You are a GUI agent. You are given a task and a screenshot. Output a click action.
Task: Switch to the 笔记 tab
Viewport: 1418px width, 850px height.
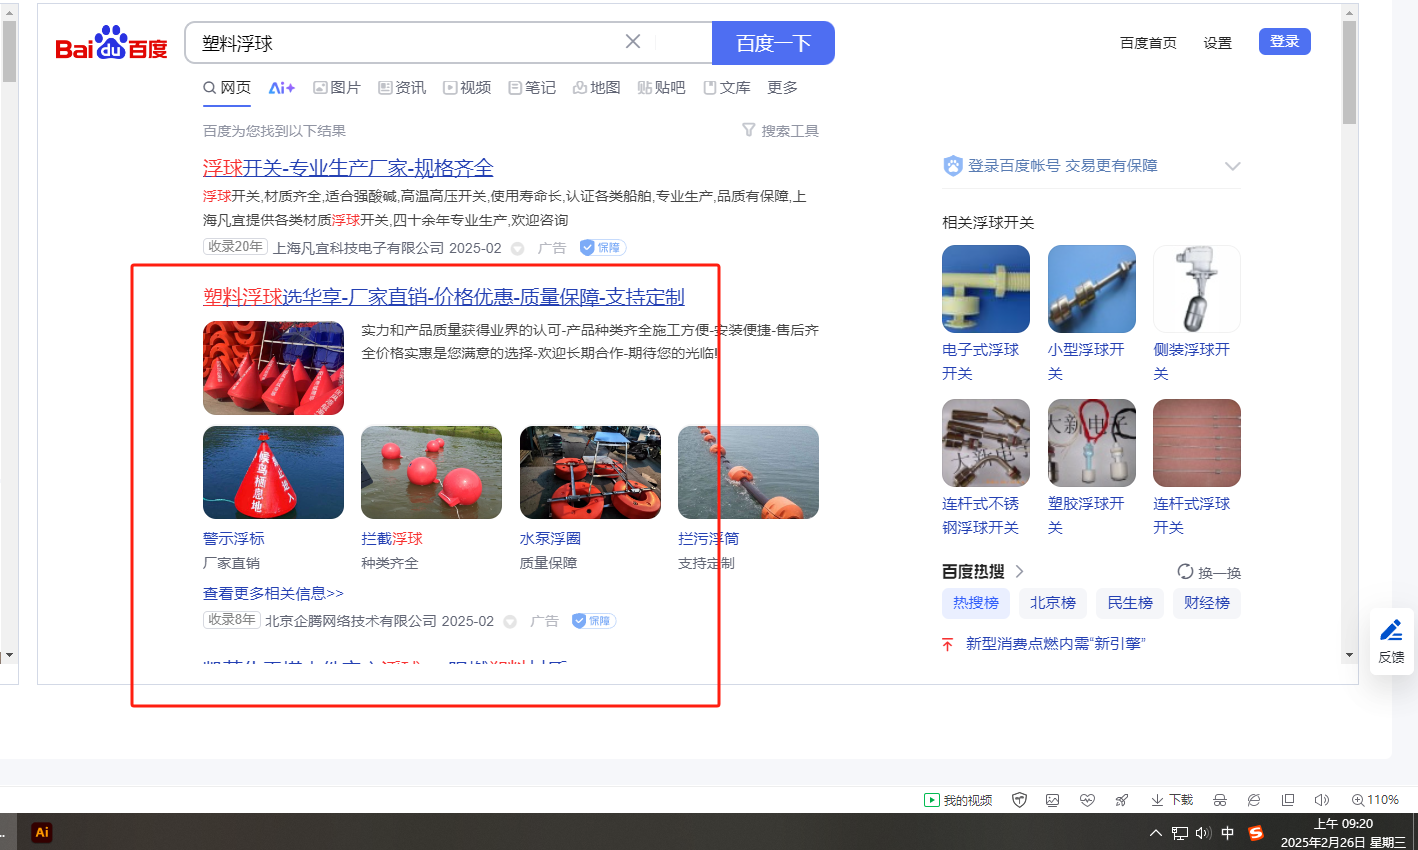[x=532, y=88]
